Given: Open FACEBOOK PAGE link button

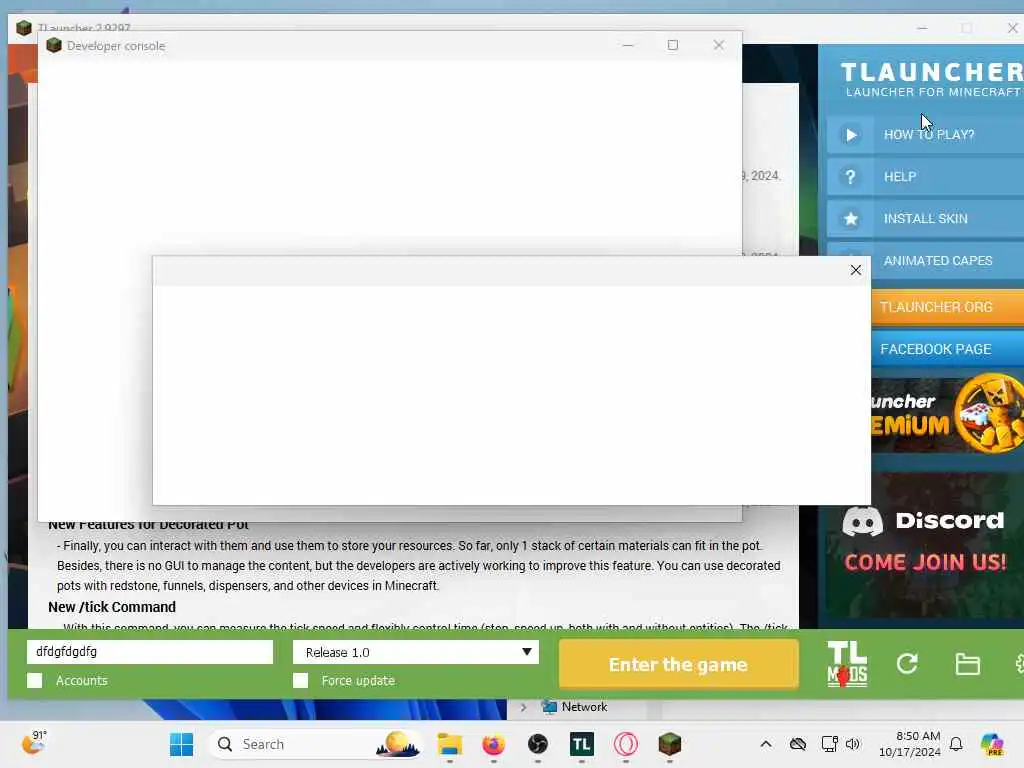Looking at the screenshot, I should tap(948, 349).
